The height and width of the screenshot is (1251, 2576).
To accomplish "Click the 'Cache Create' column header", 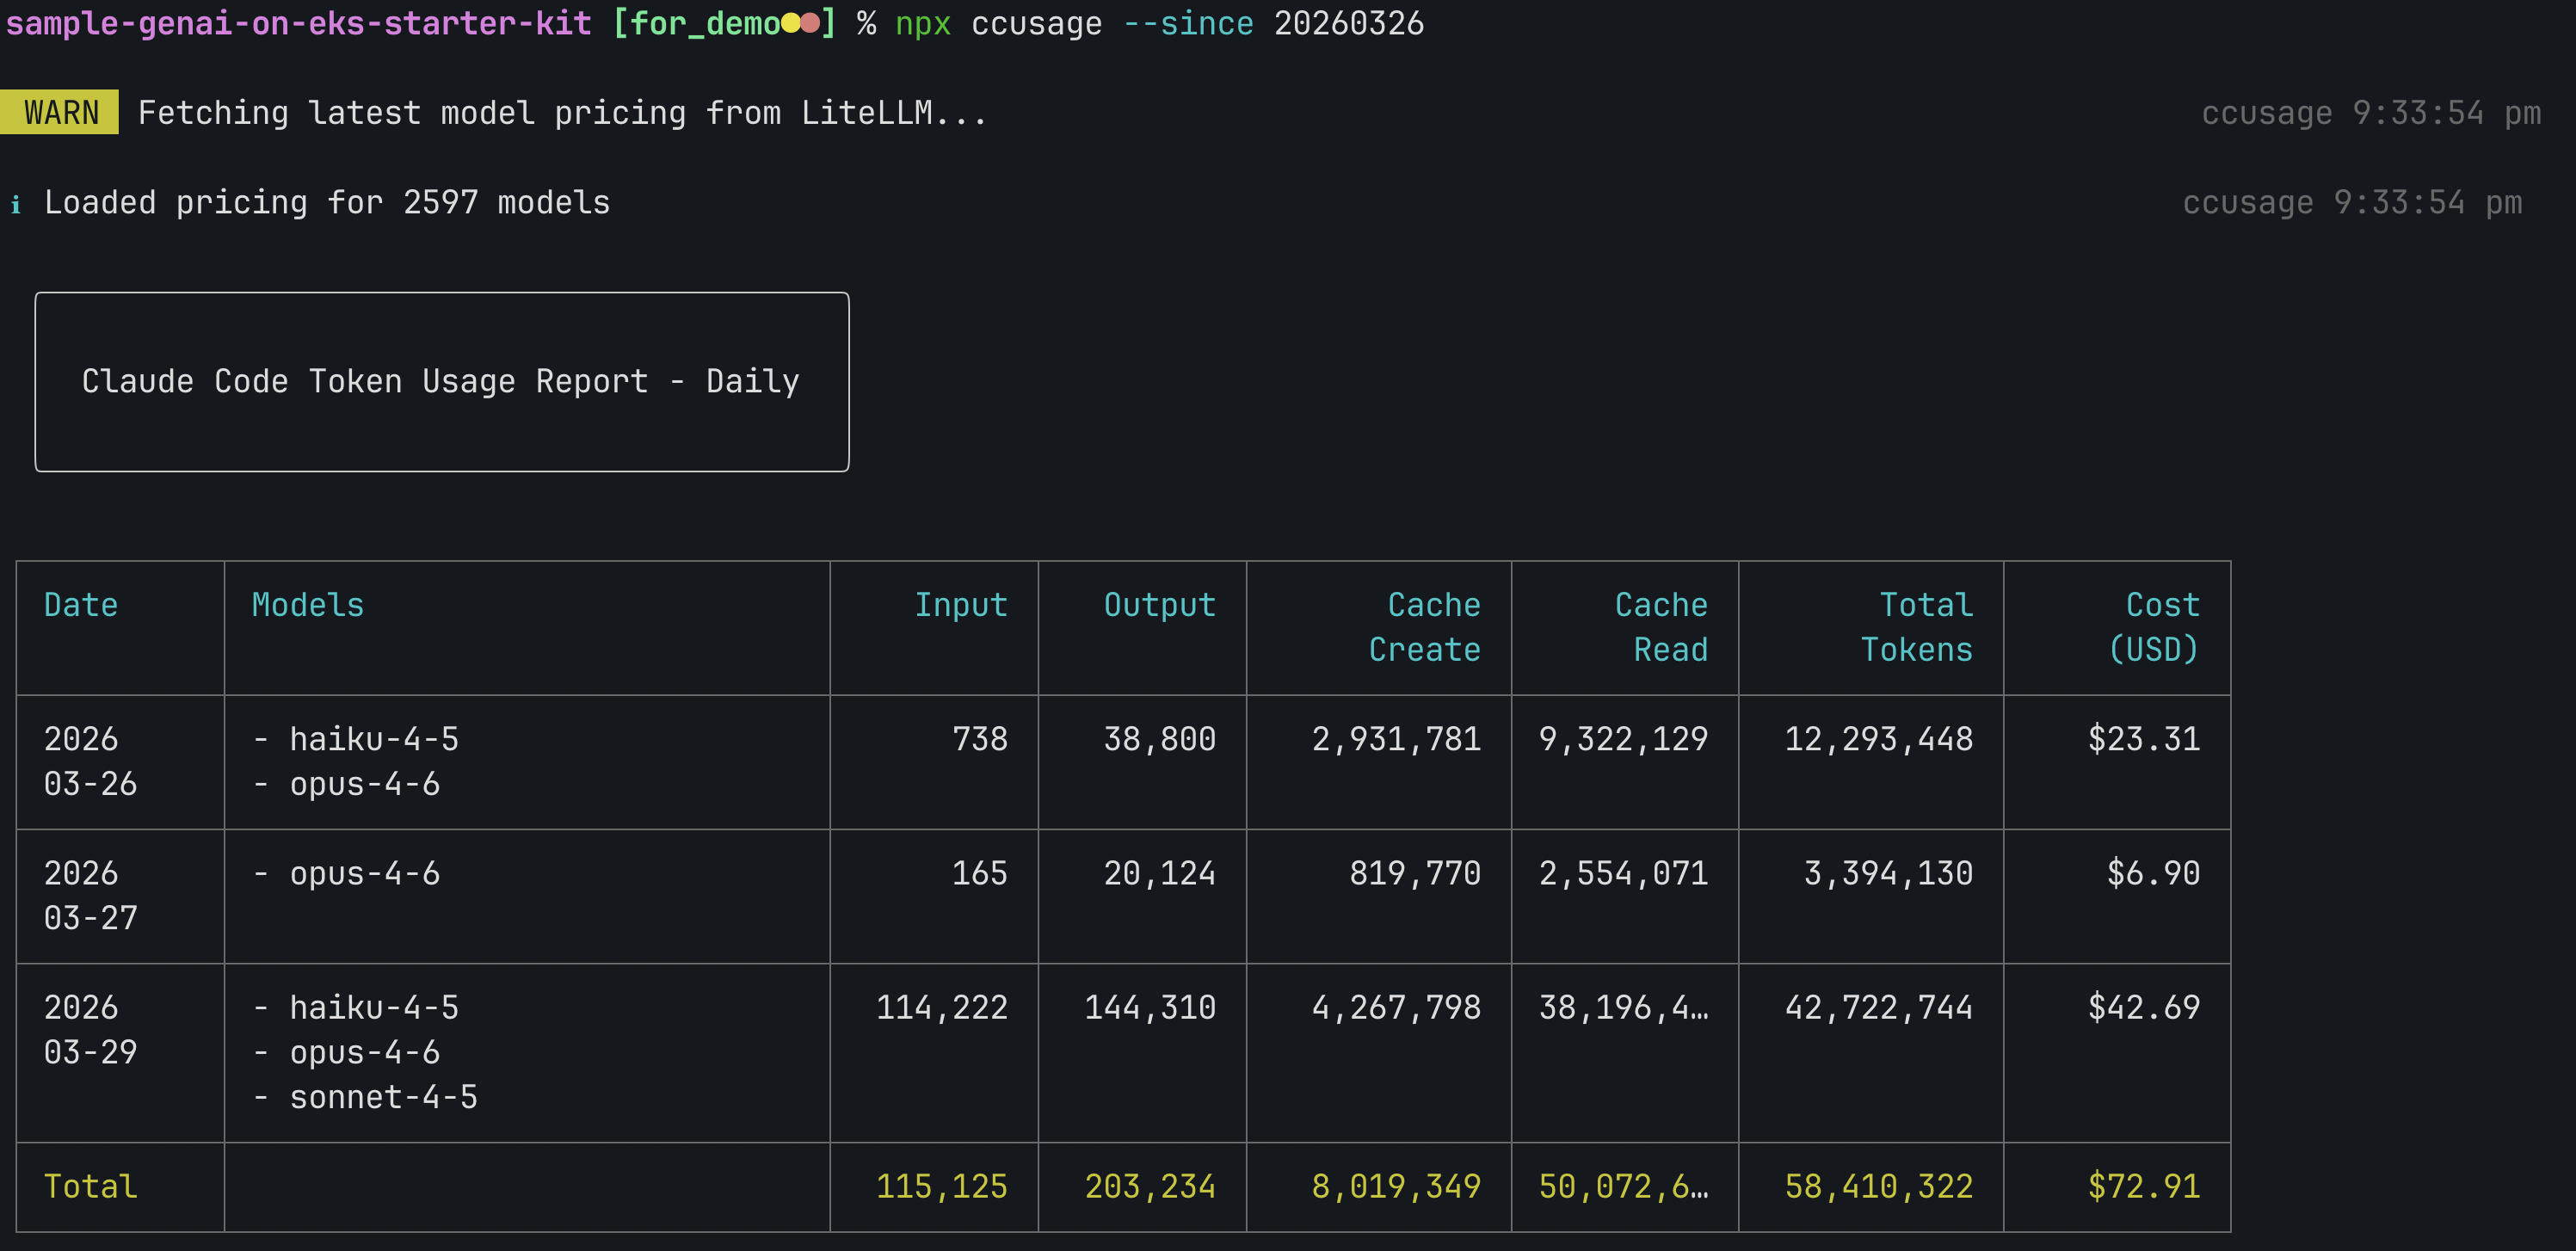I will (x=1424, y=627).
